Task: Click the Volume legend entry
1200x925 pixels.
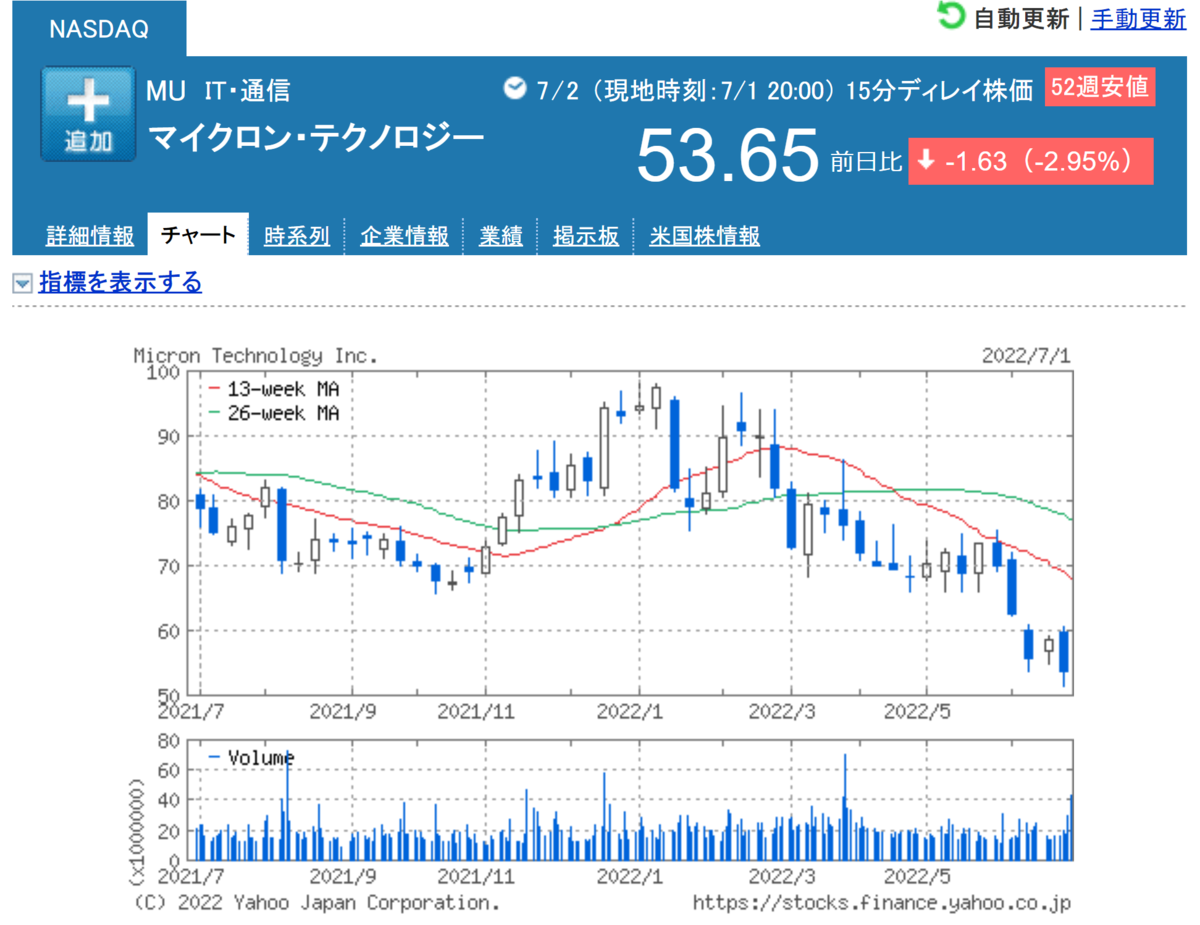Action: pos(250,757)
